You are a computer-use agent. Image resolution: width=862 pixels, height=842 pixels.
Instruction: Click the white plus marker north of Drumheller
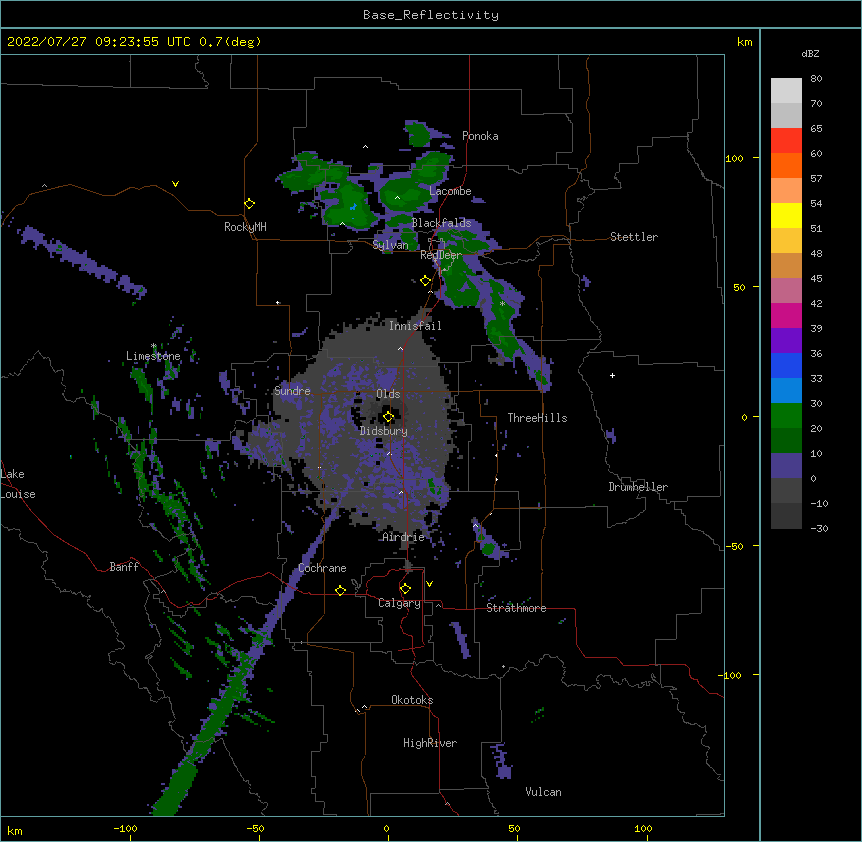coord(612,376)
